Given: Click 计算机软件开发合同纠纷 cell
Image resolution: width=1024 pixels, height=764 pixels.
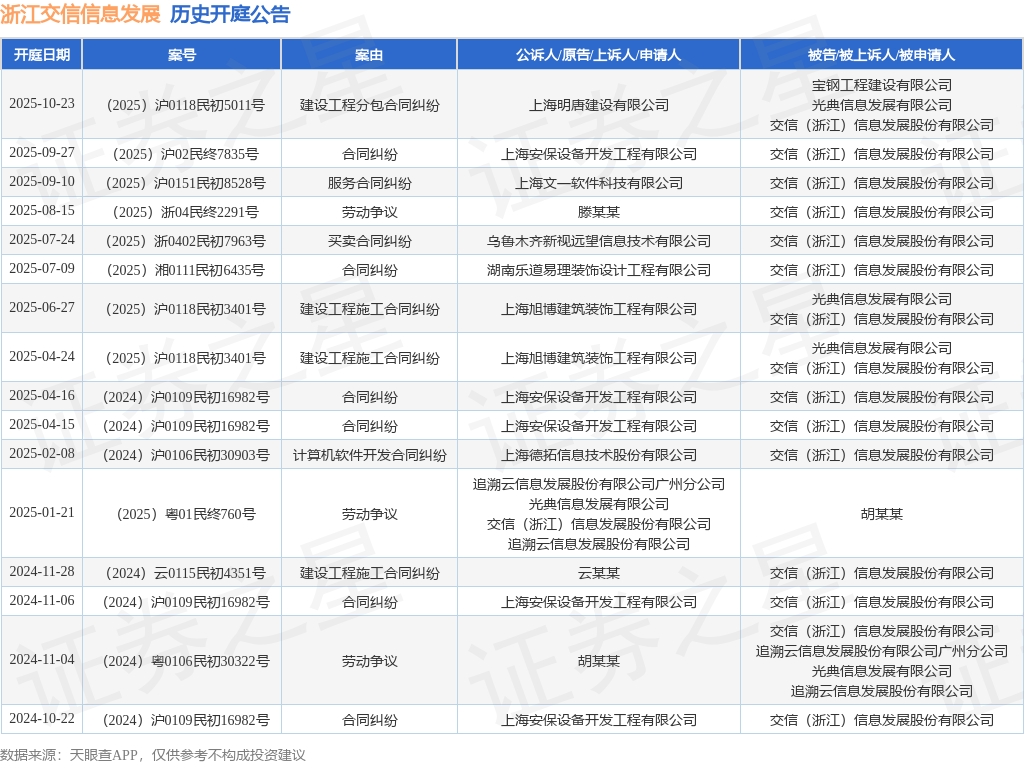Looking at the screenshot, I should [x=370, y=455].
